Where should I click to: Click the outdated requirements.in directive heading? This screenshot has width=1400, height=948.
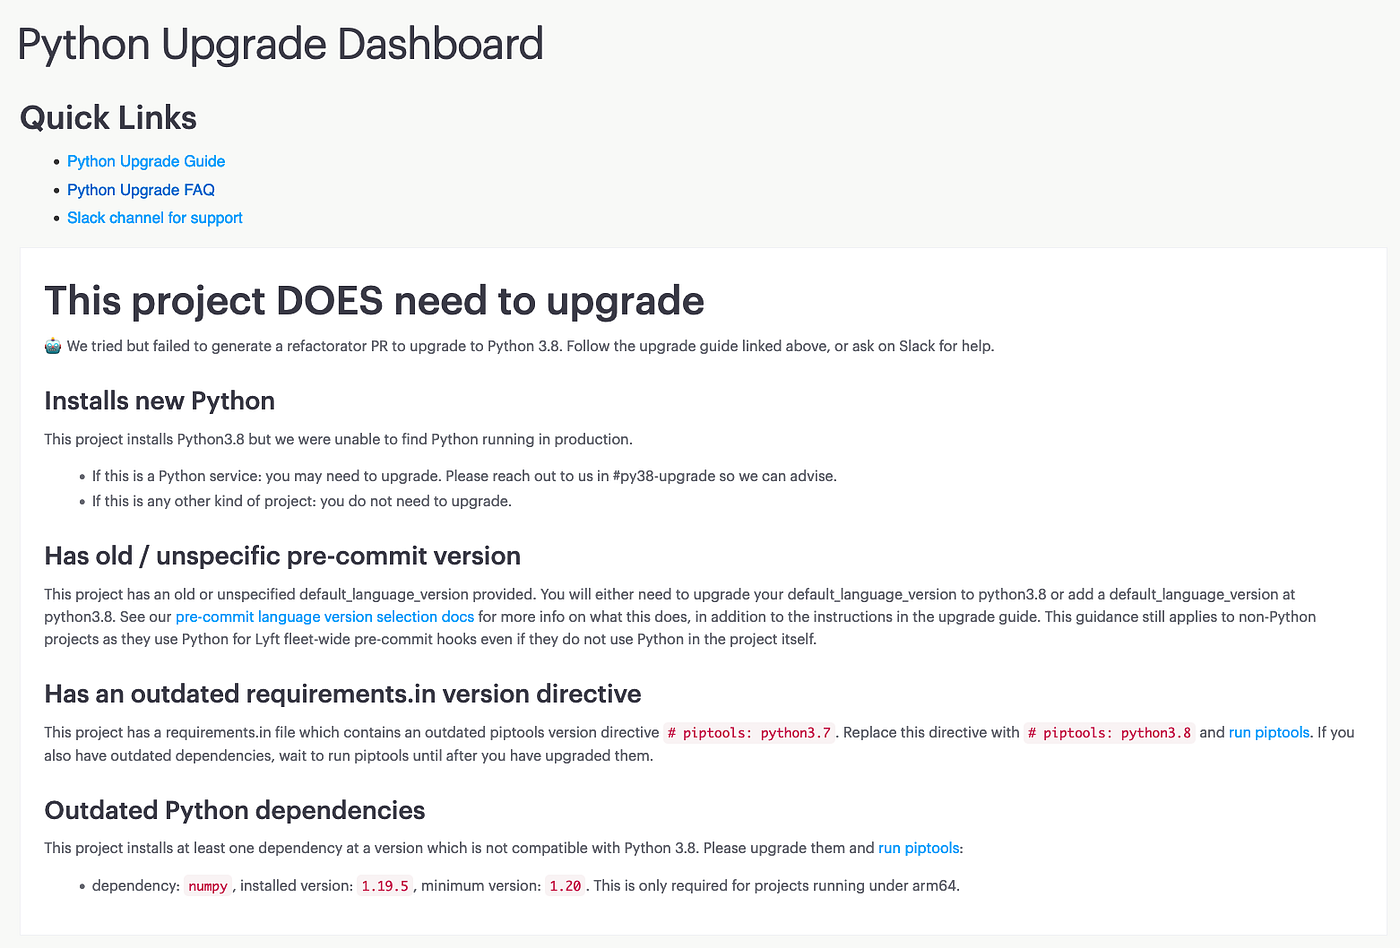(x=343, y=693)
